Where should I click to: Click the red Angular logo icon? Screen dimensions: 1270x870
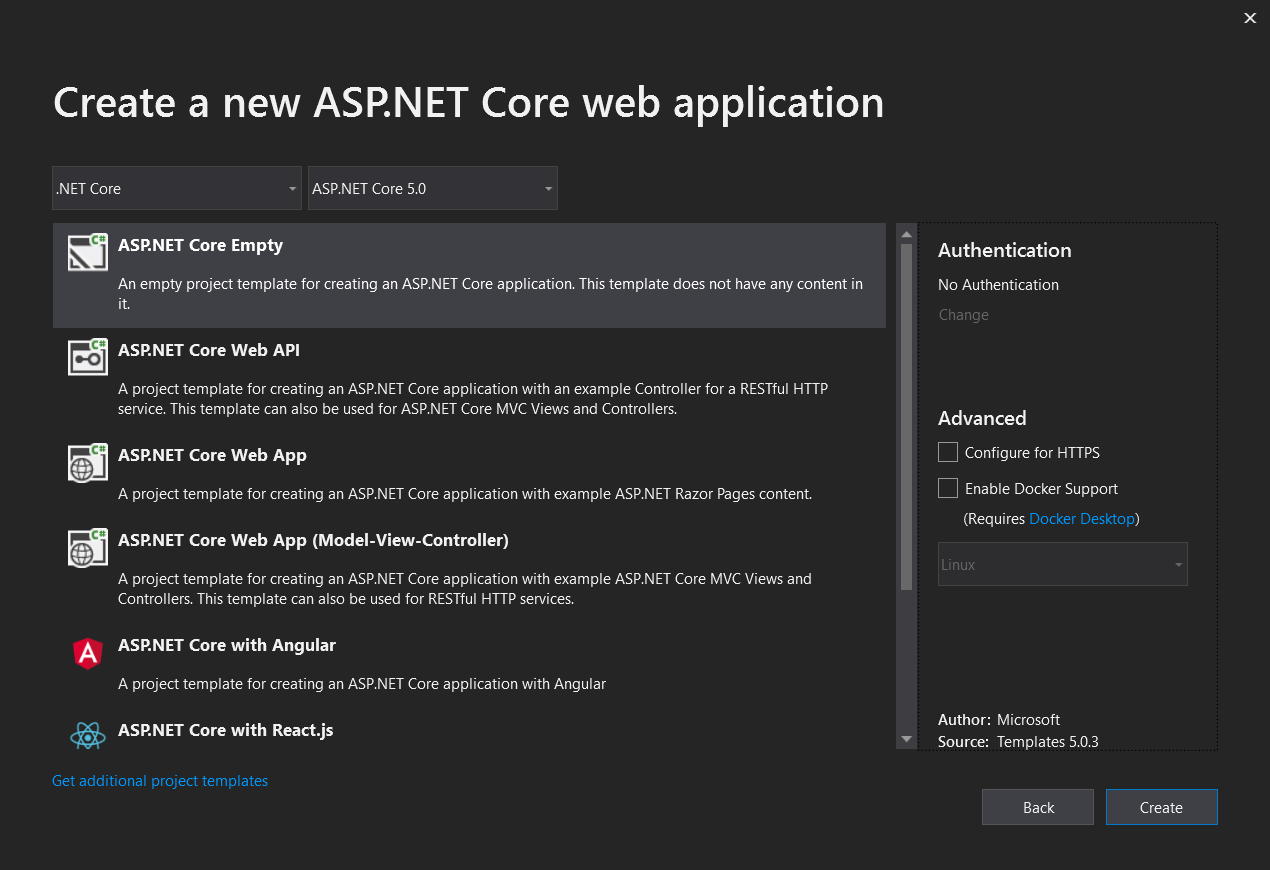tap(88, 653)
